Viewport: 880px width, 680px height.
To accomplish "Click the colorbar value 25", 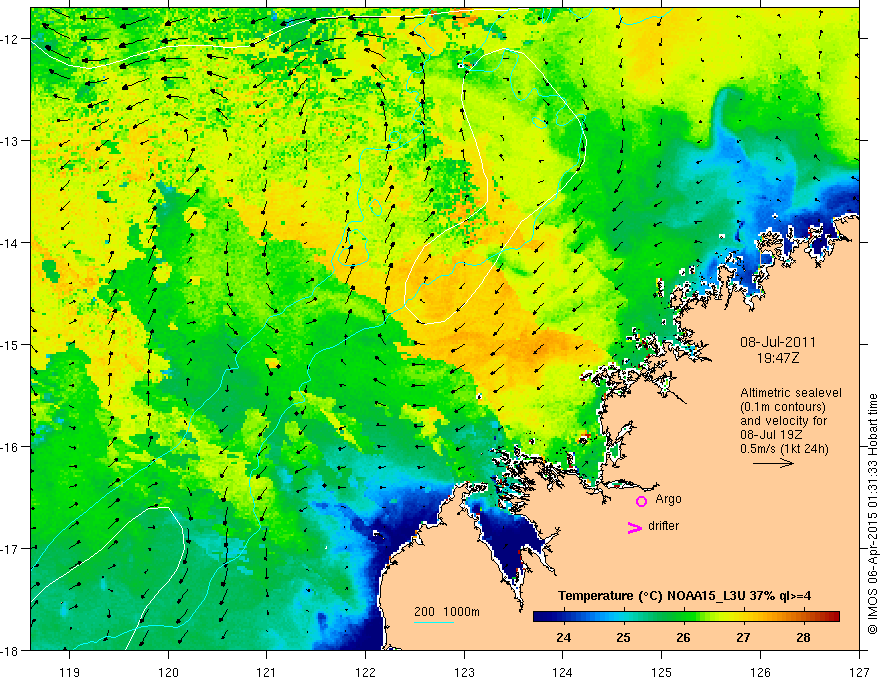I will pyautogui.click(x=624, y=637).
